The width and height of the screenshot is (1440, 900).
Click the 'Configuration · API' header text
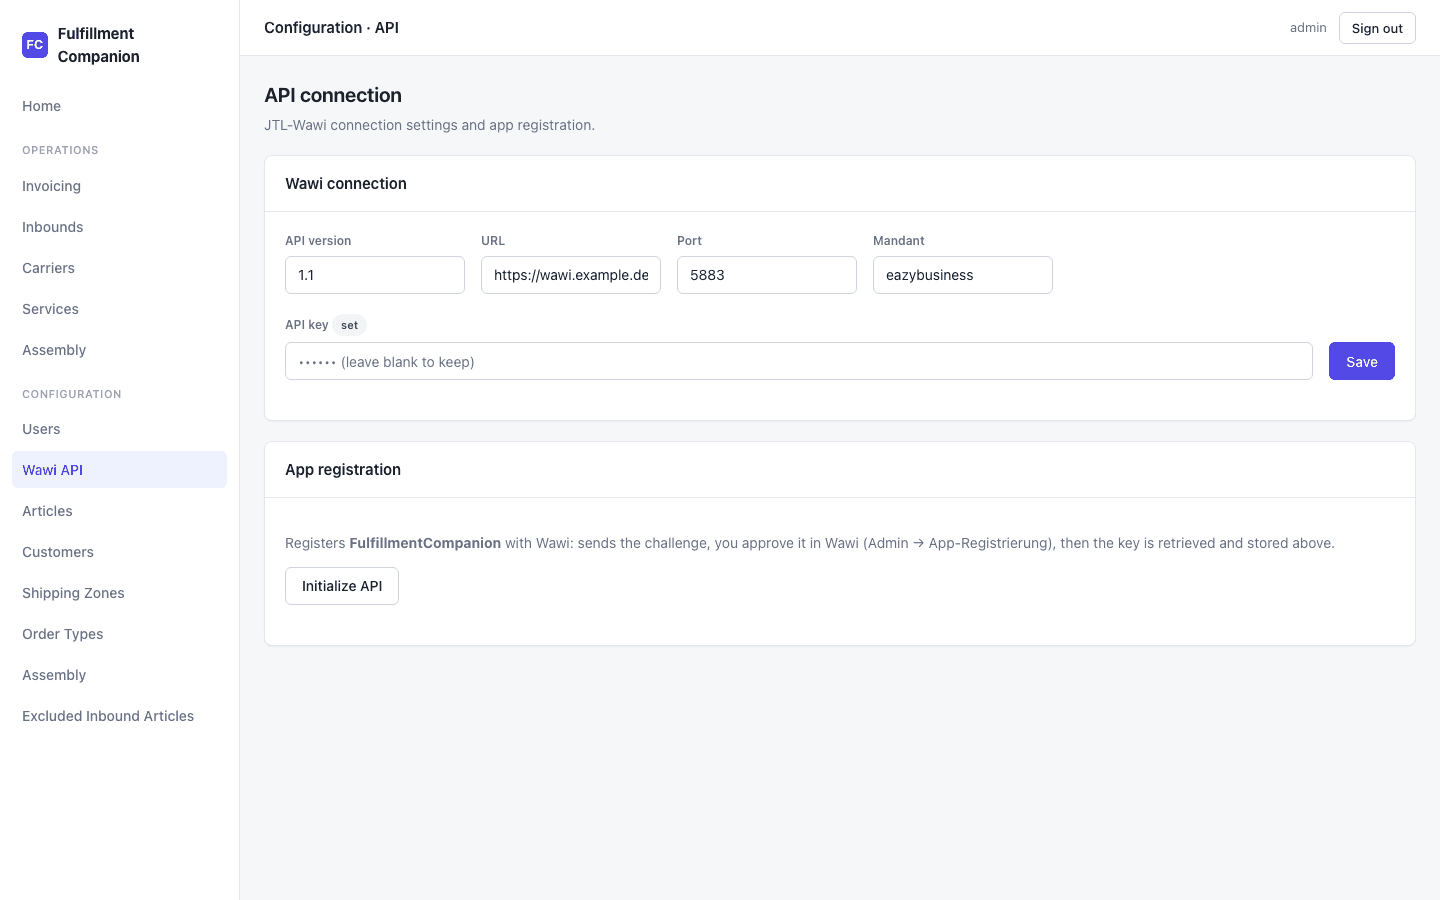[331, 28]
